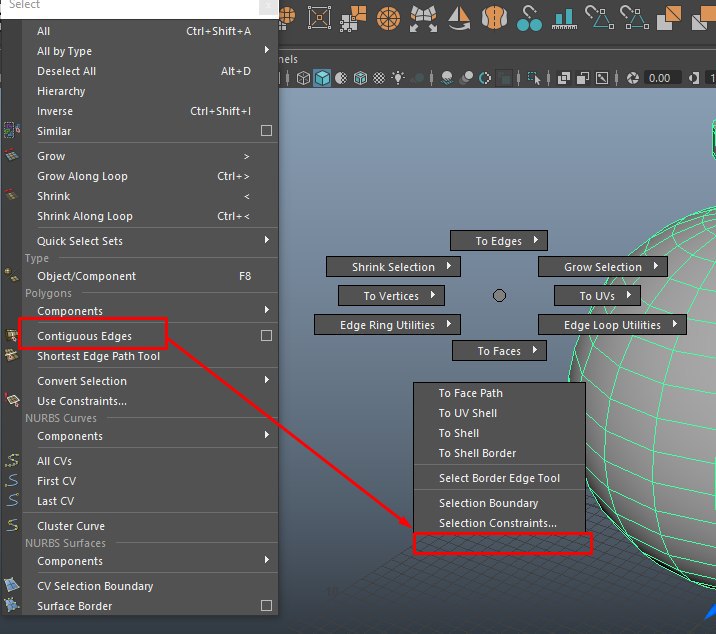Toggle multisample anti-aliasing ring icon
The width and height of the screenshot is (716, 634).
click(x=485, y=79)
